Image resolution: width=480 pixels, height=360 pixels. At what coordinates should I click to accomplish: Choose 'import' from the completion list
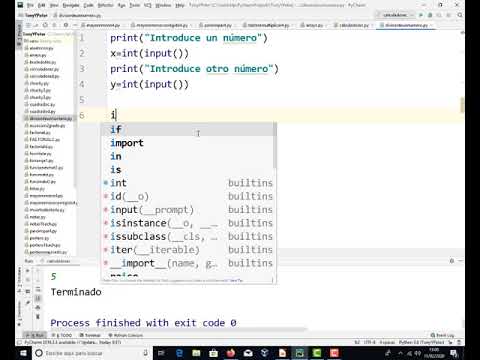coord(189,143)
